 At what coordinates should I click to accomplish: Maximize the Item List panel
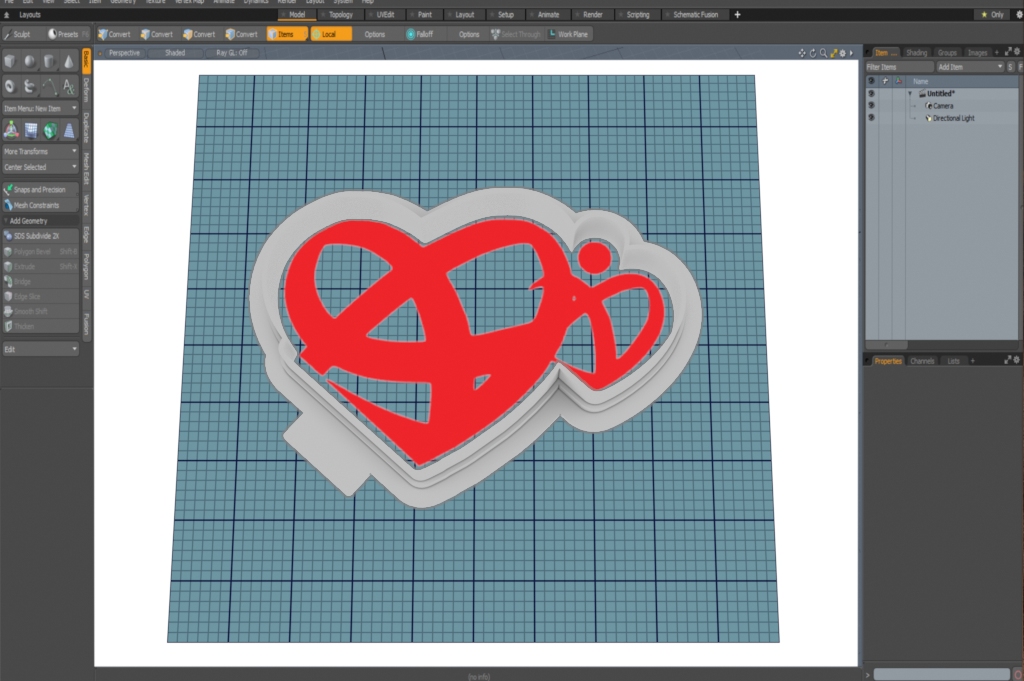[1007, 52]
